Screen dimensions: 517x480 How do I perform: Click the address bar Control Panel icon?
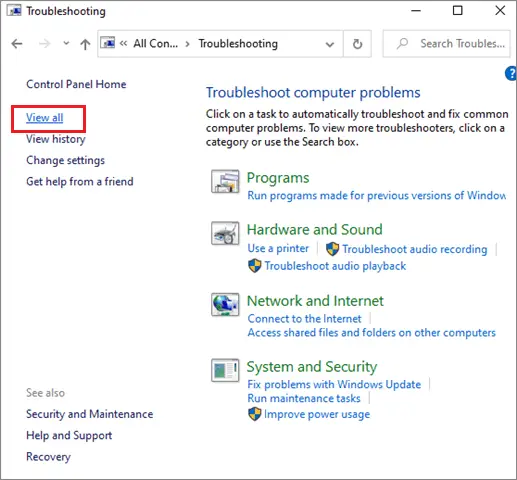tap(108, 43)
